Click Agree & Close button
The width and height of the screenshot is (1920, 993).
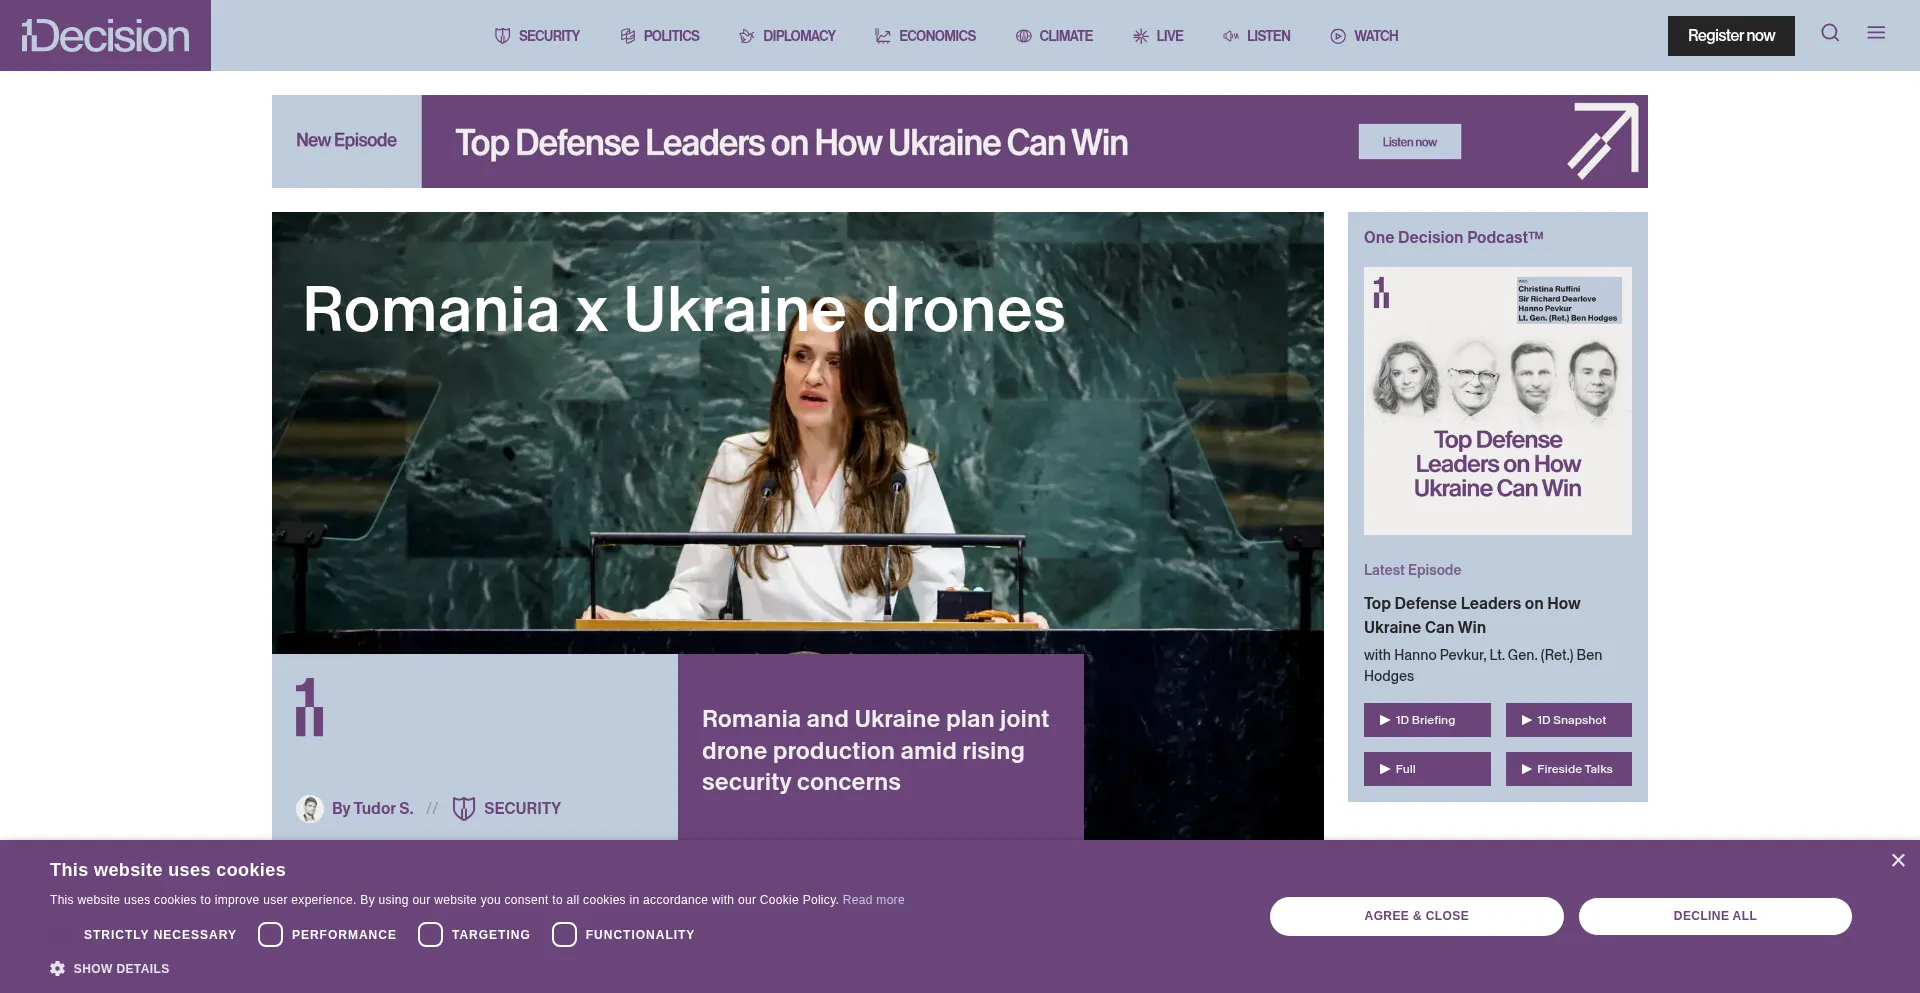(1416, 916)
